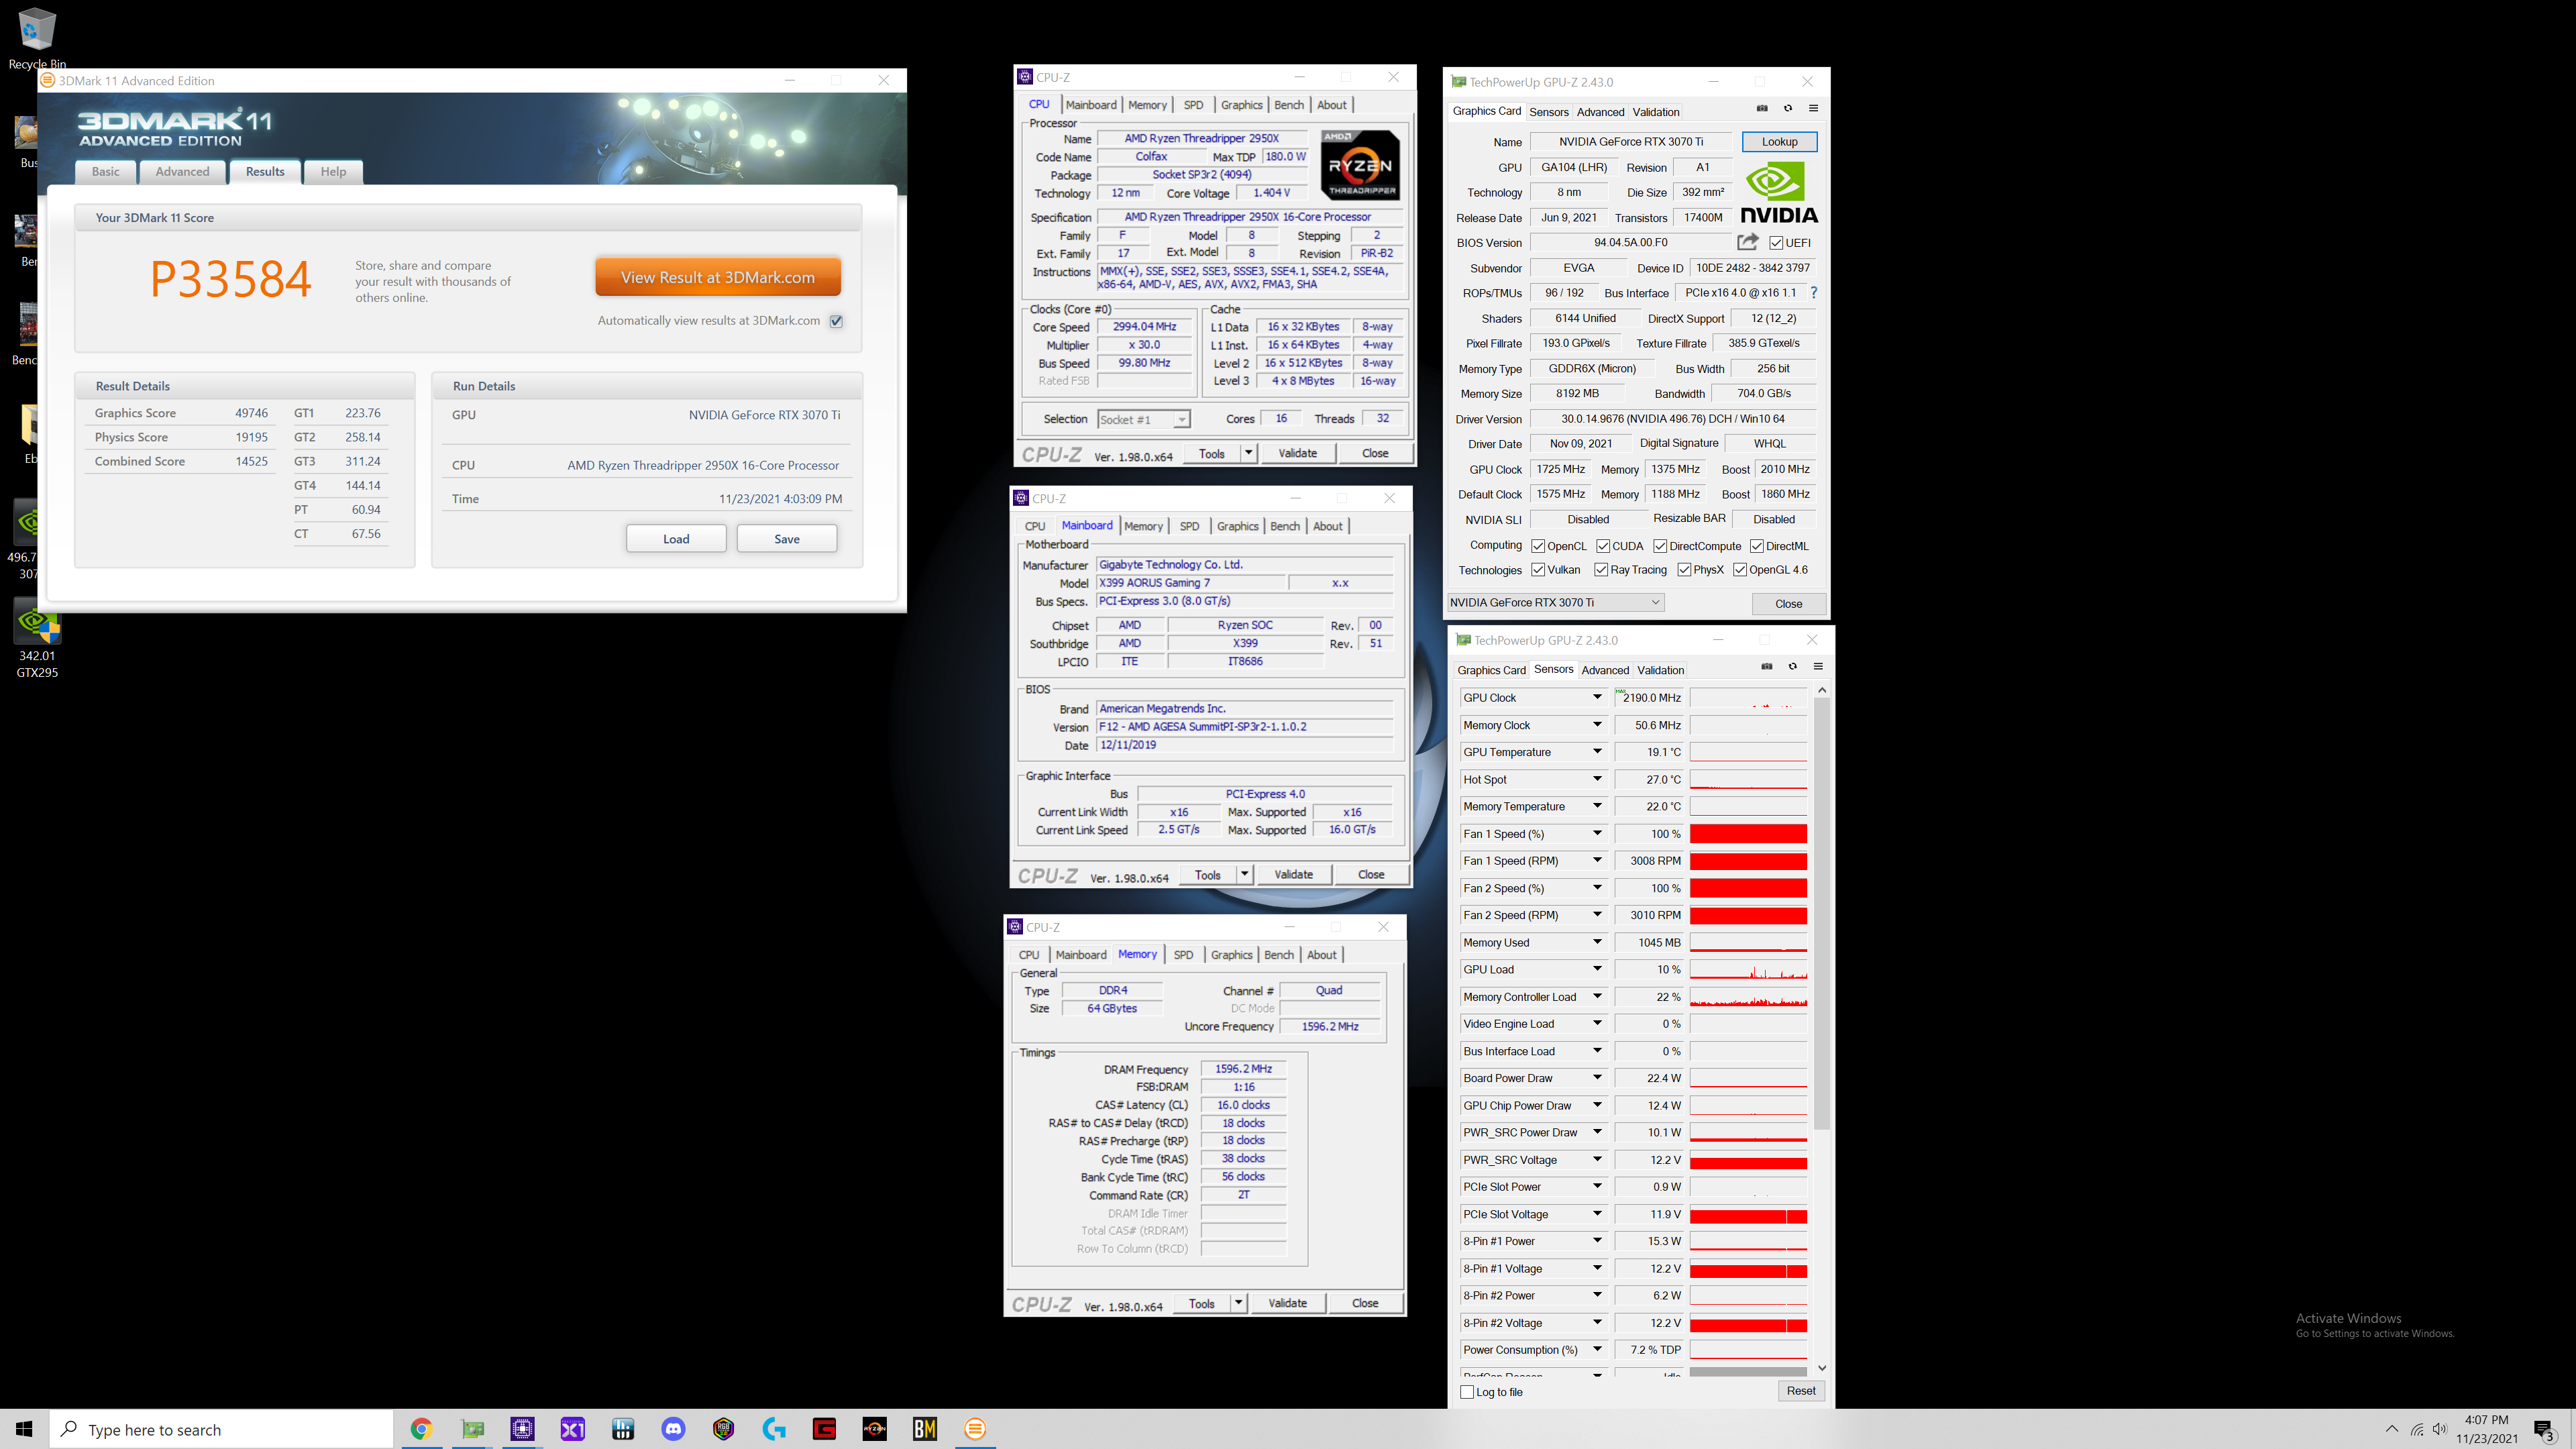
Task: Open the Socket #1 selection dropdown
Action: [x=1143, y=420]
